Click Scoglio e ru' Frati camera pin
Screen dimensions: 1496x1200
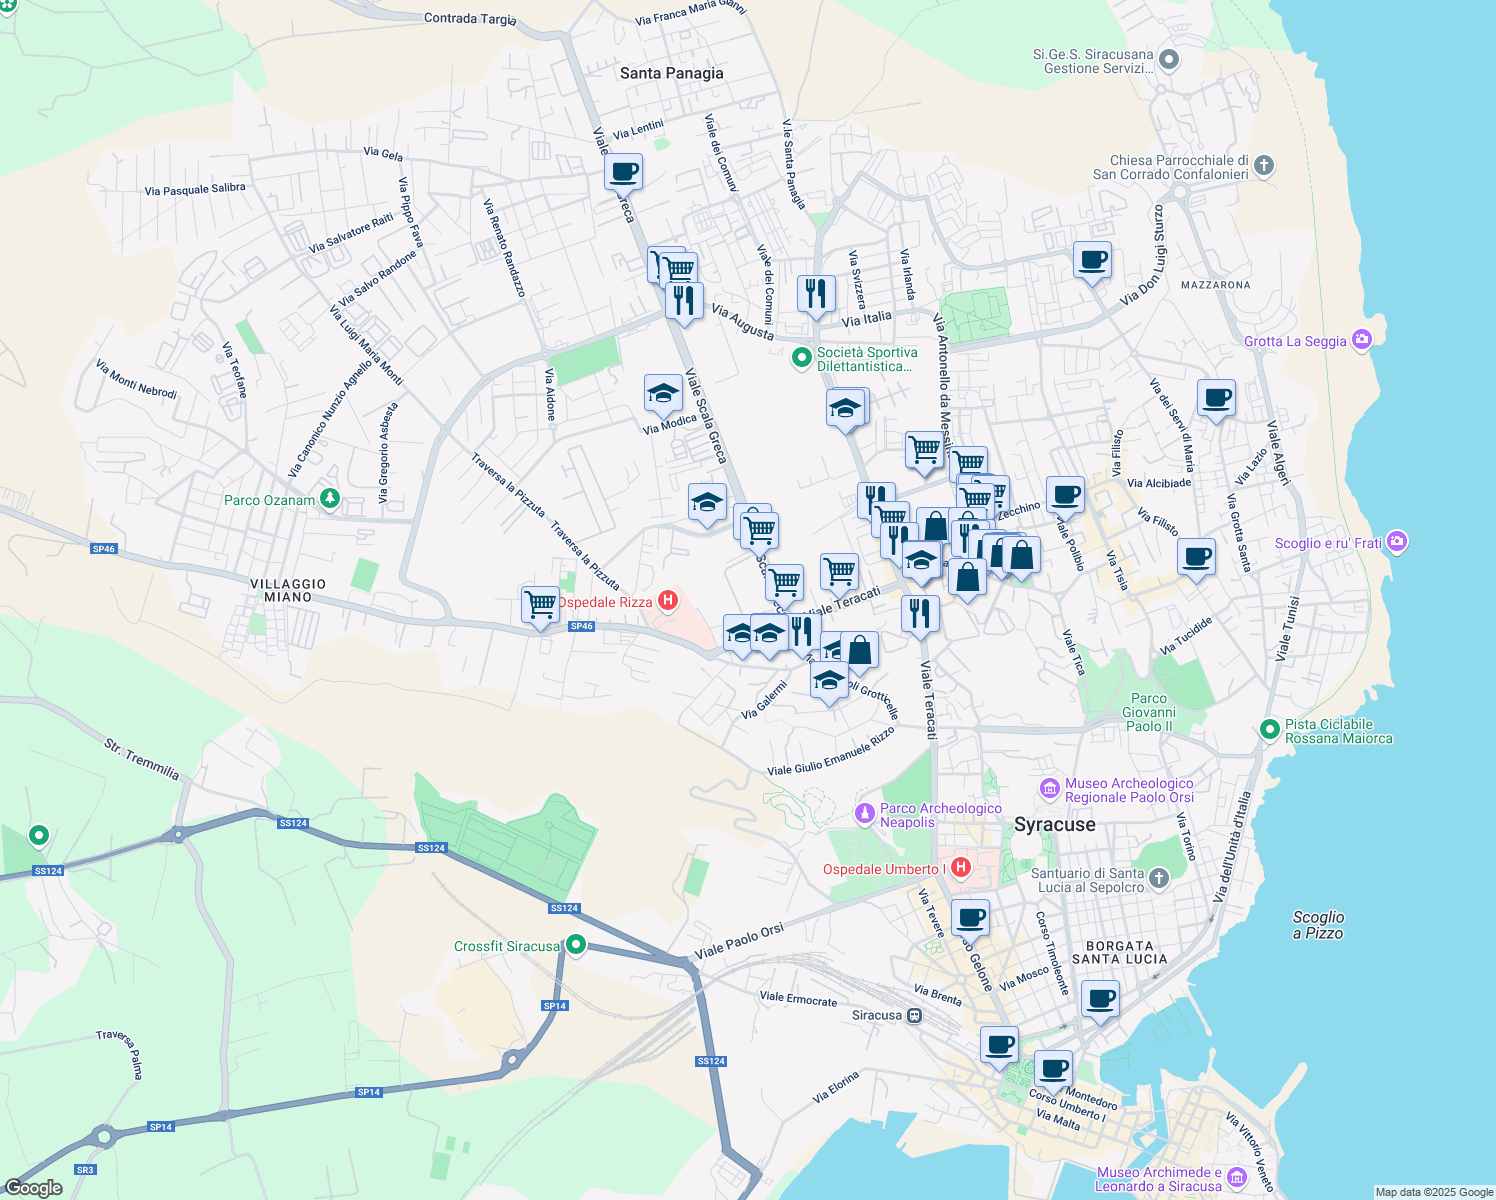pyautogui.click(x=1397, y=542)
